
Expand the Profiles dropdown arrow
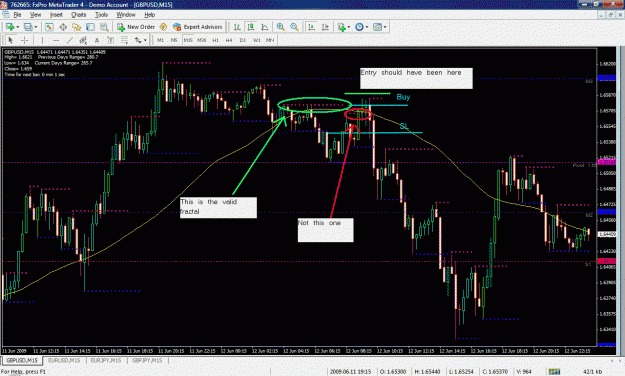pos(35,27)
